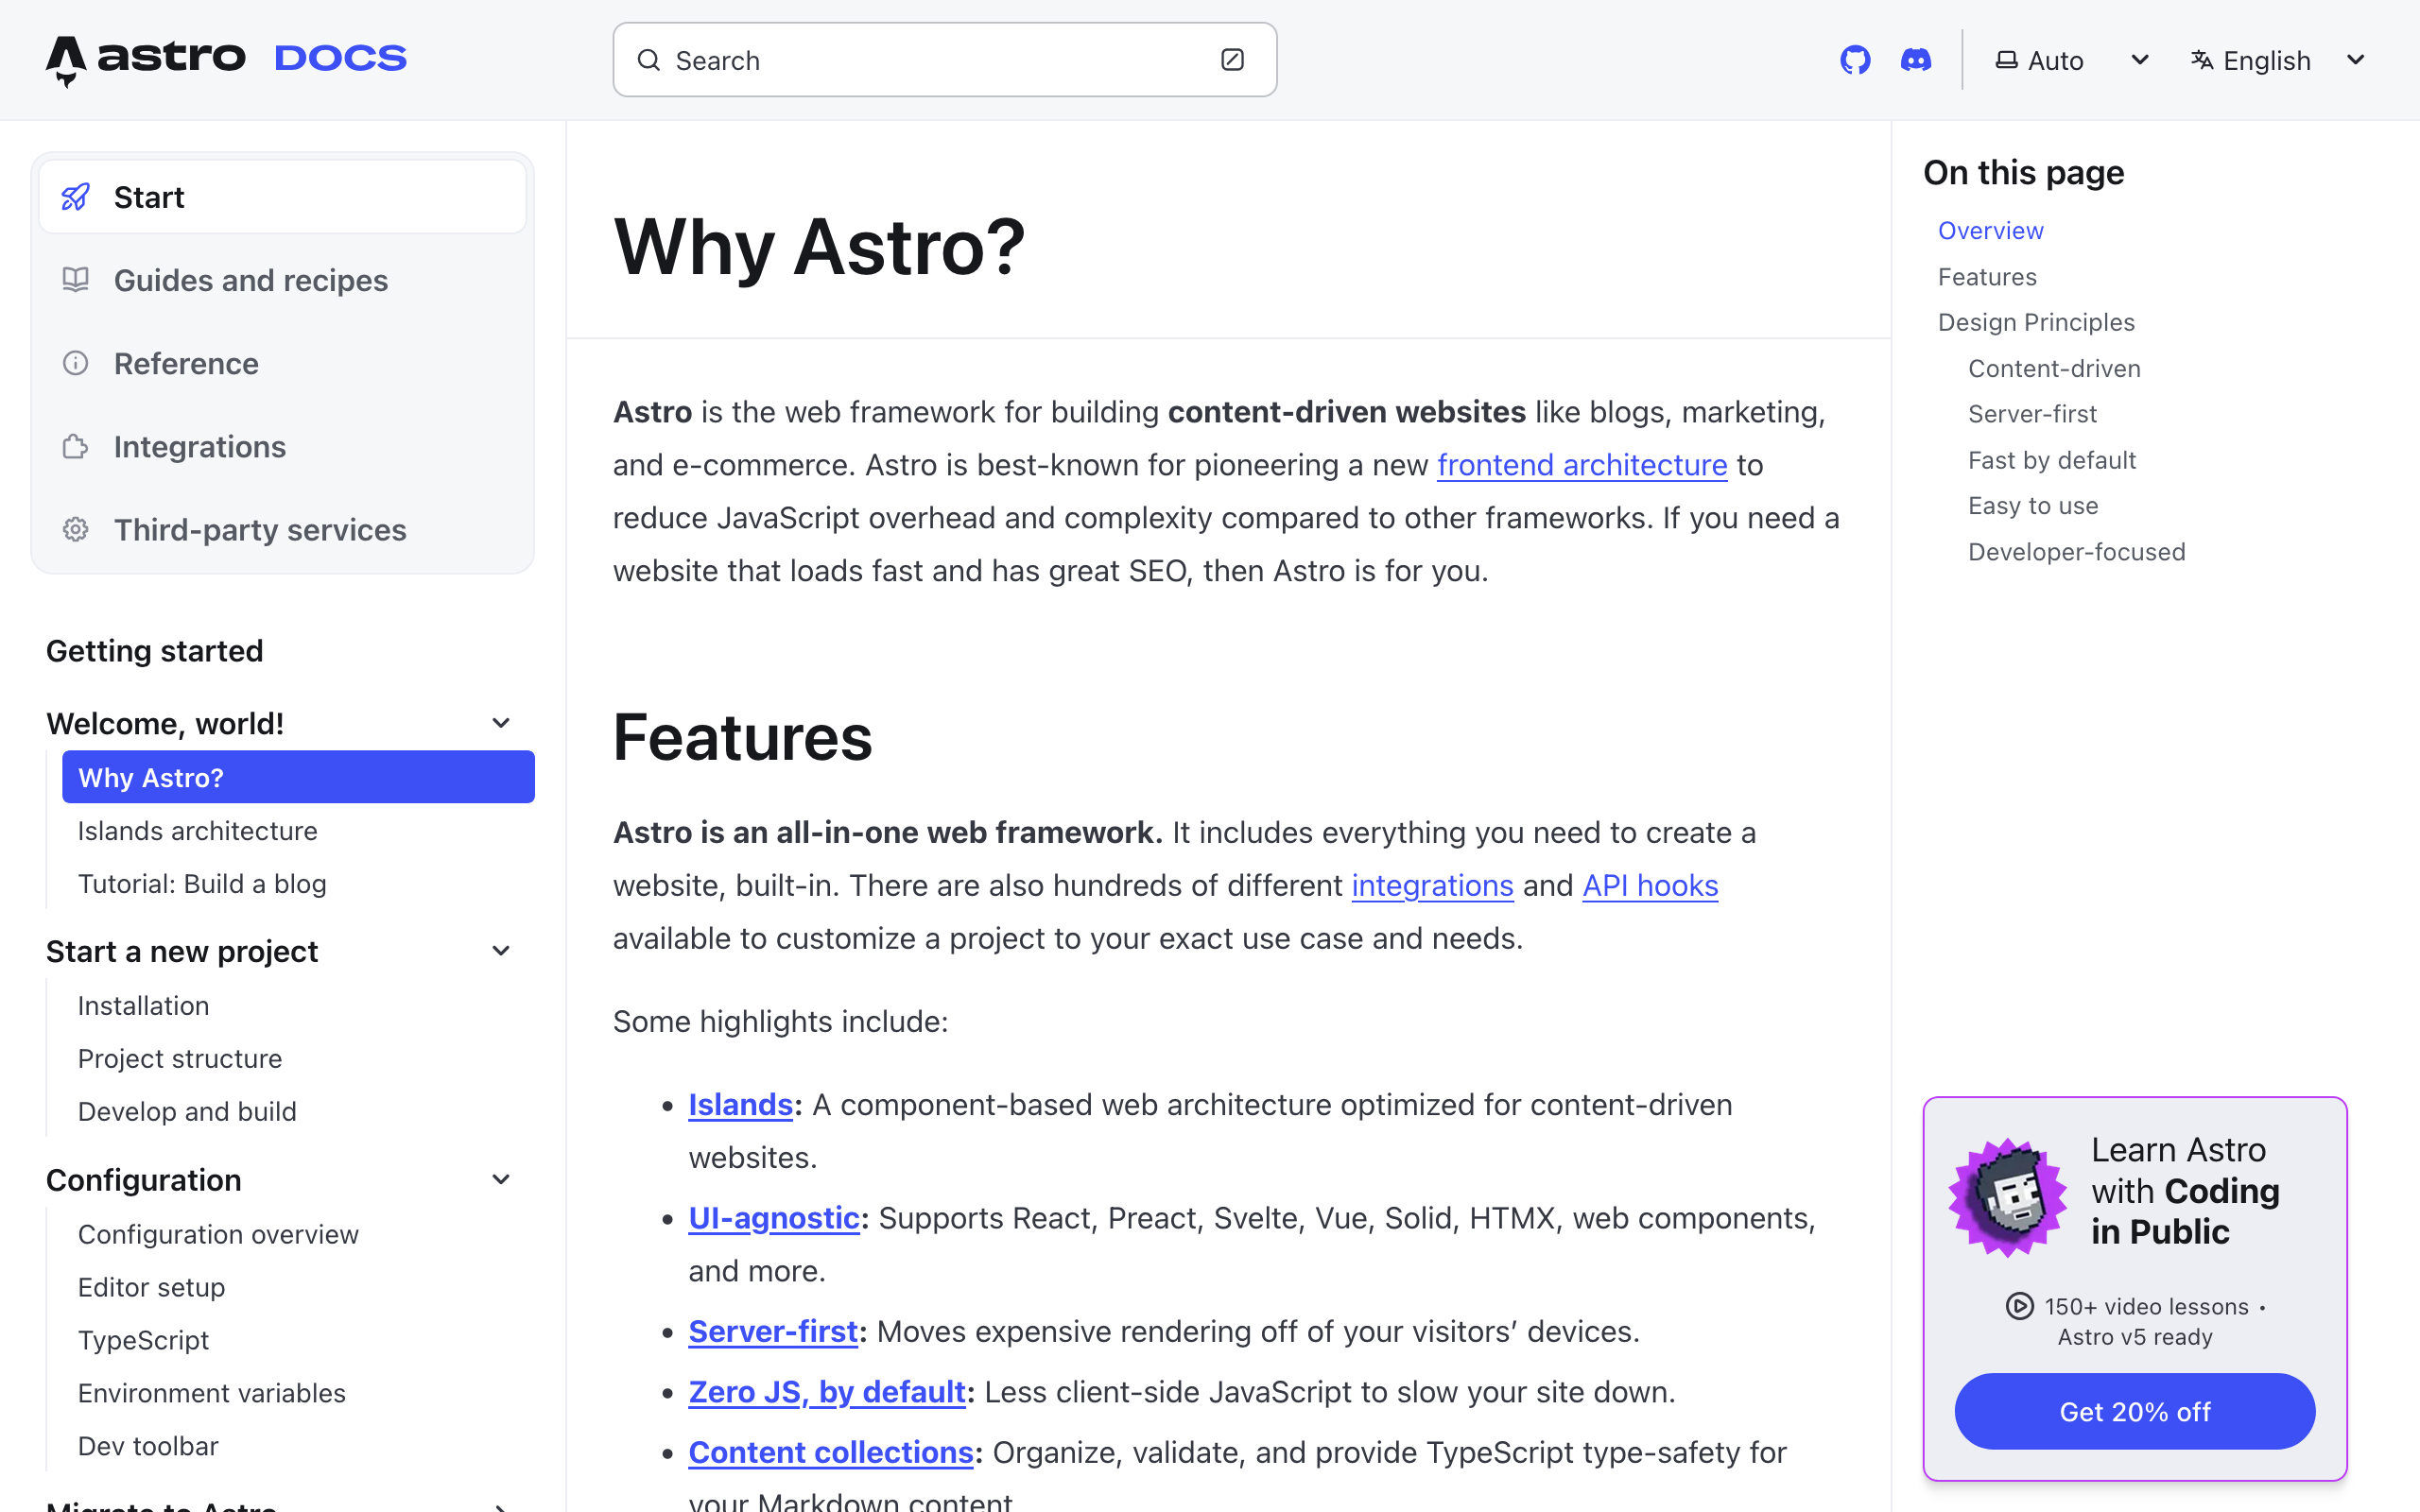Image resolution: width=2420 pixels, height=1512 pixels.
Task: Open the TypeScript page
Action: pyautogui.click(x=143, y=1340)
